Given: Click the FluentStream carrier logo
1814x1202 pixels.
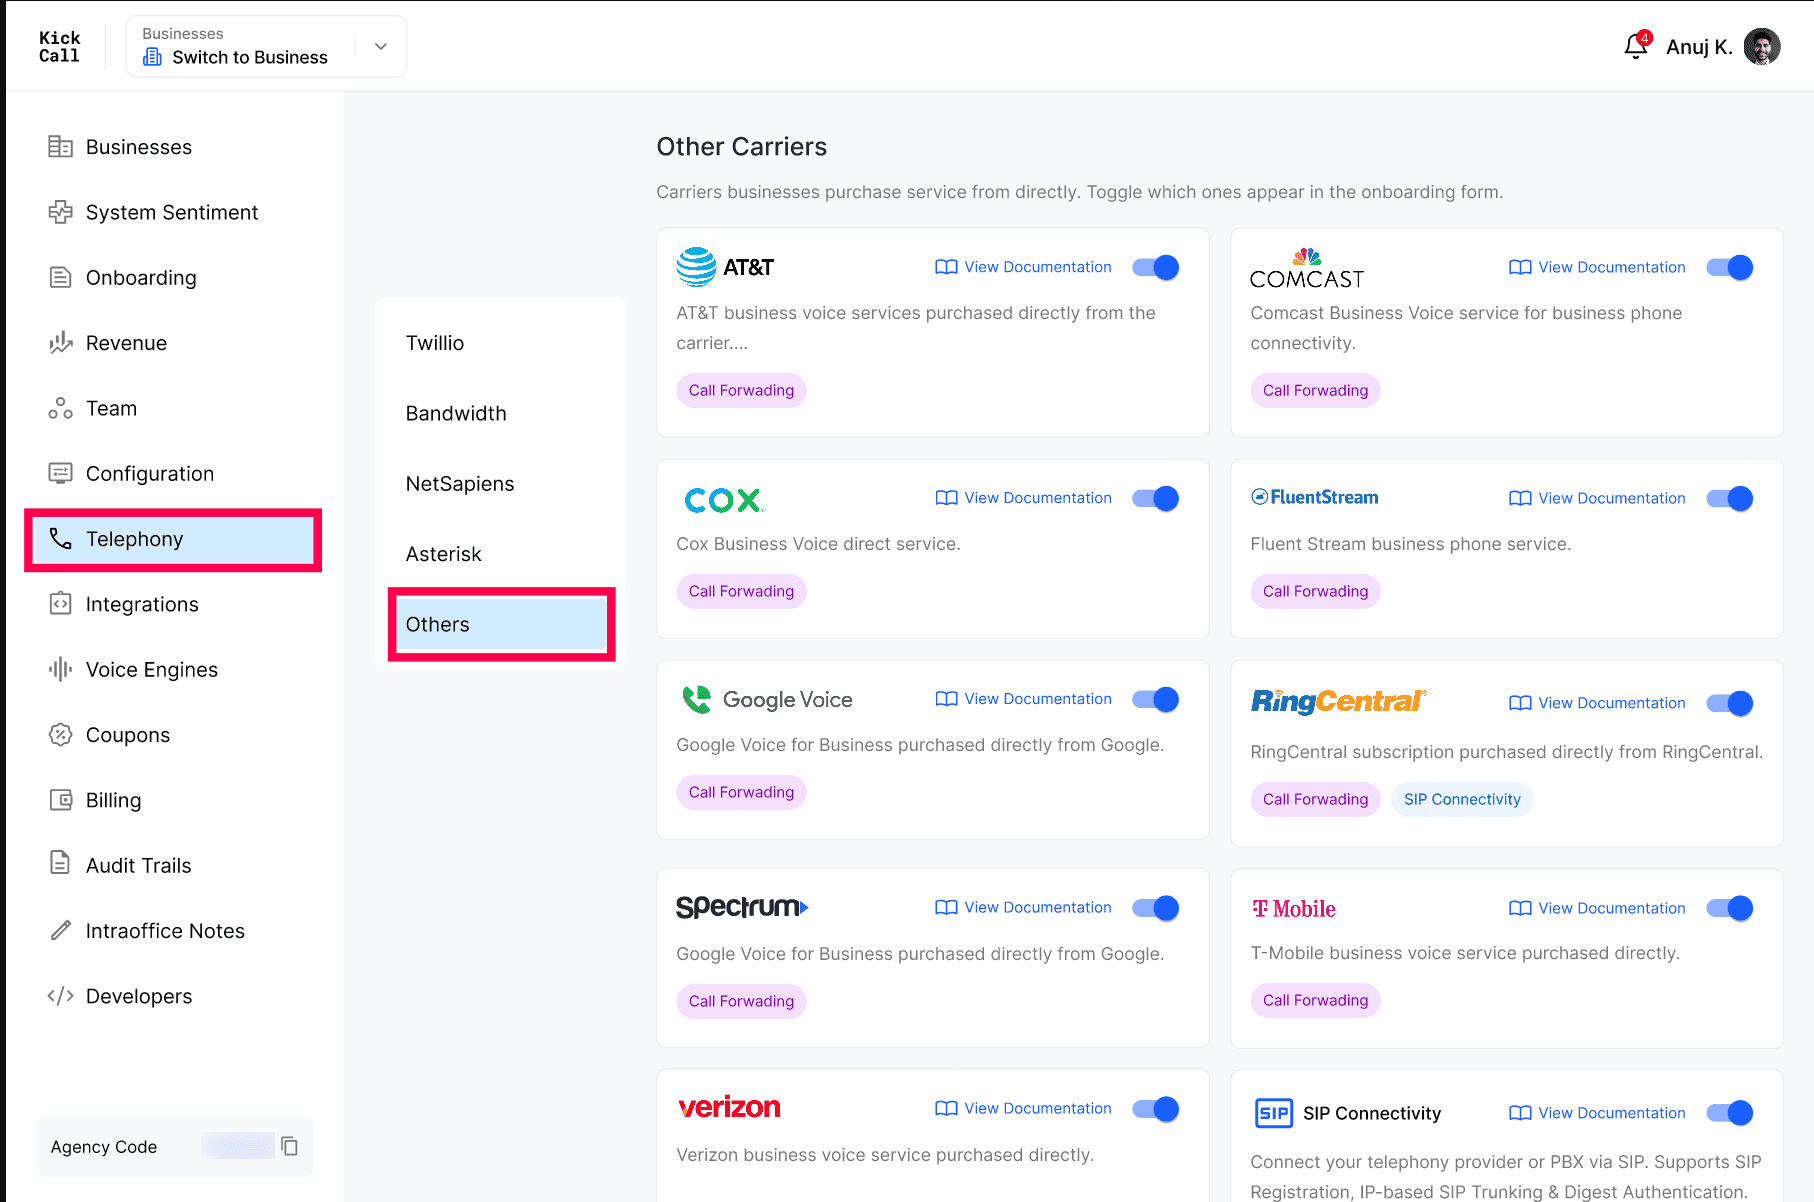Looking at the screenshot, I should [x=1314, y=497].
